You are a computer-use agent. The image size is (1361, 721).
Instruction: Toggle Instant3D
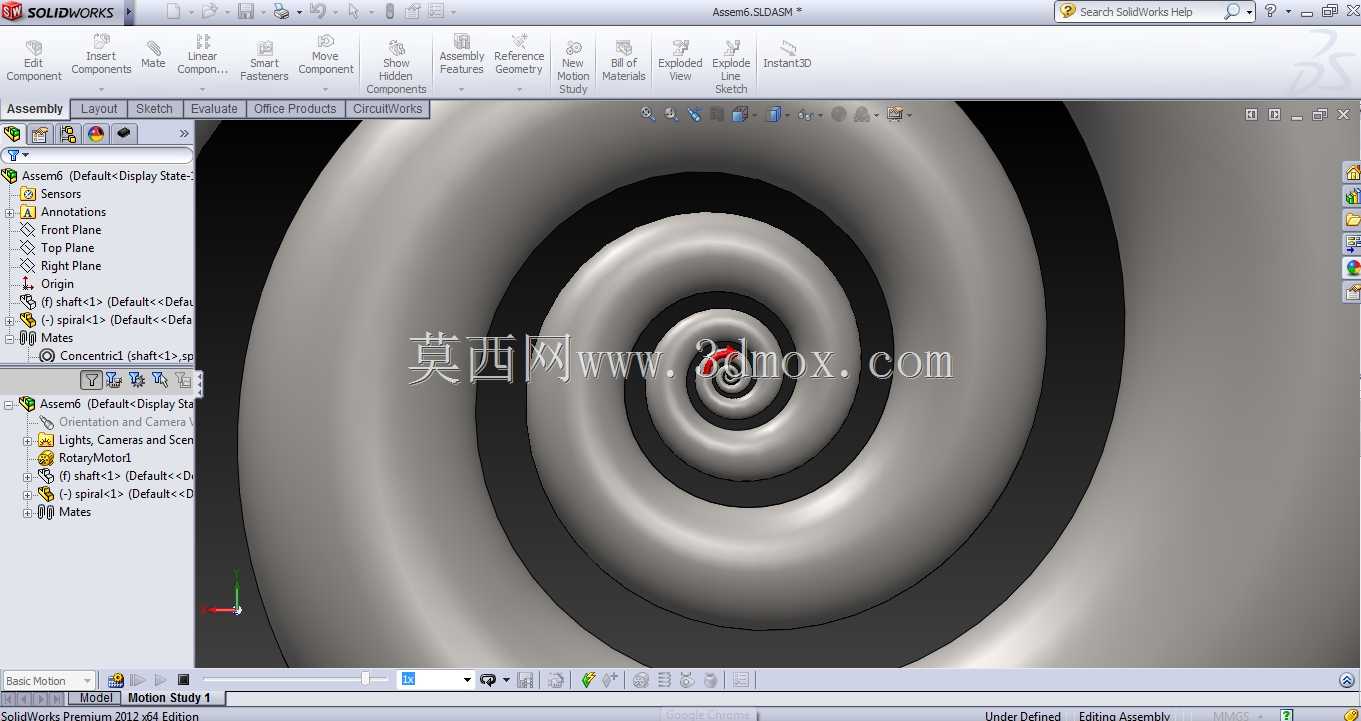(787, 55)
